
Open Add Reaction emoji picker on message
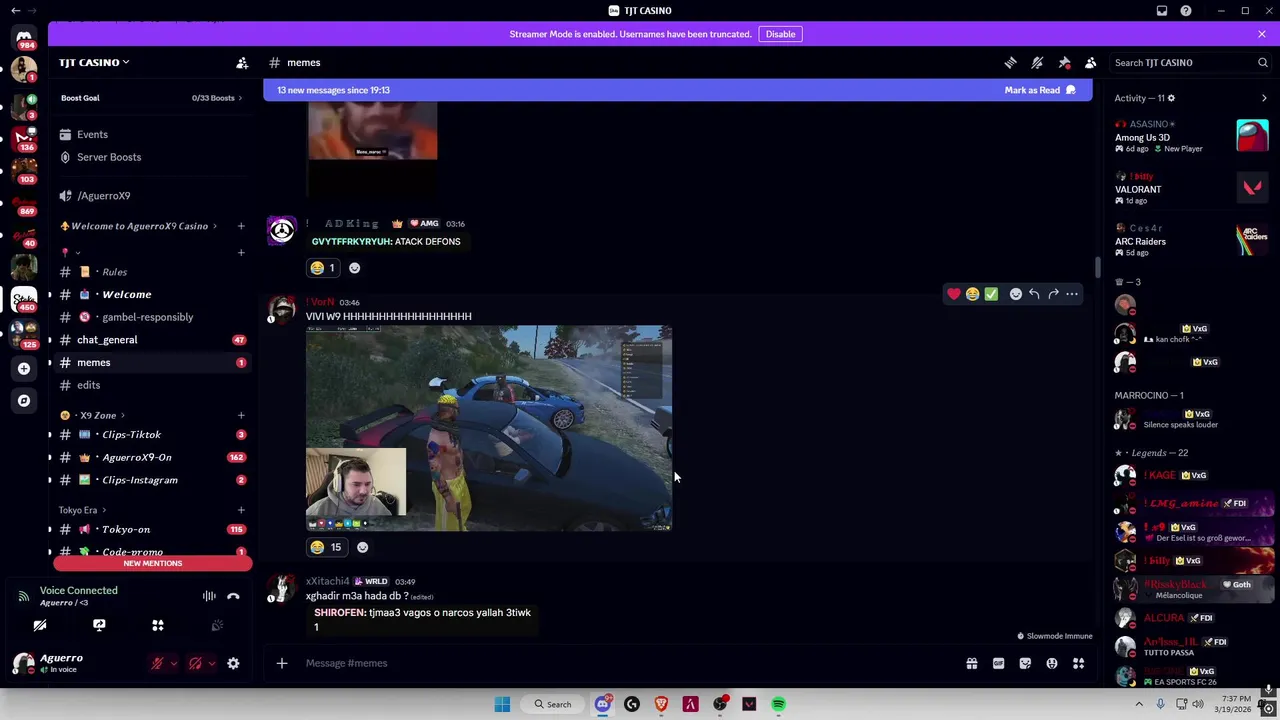point(1016,294)
